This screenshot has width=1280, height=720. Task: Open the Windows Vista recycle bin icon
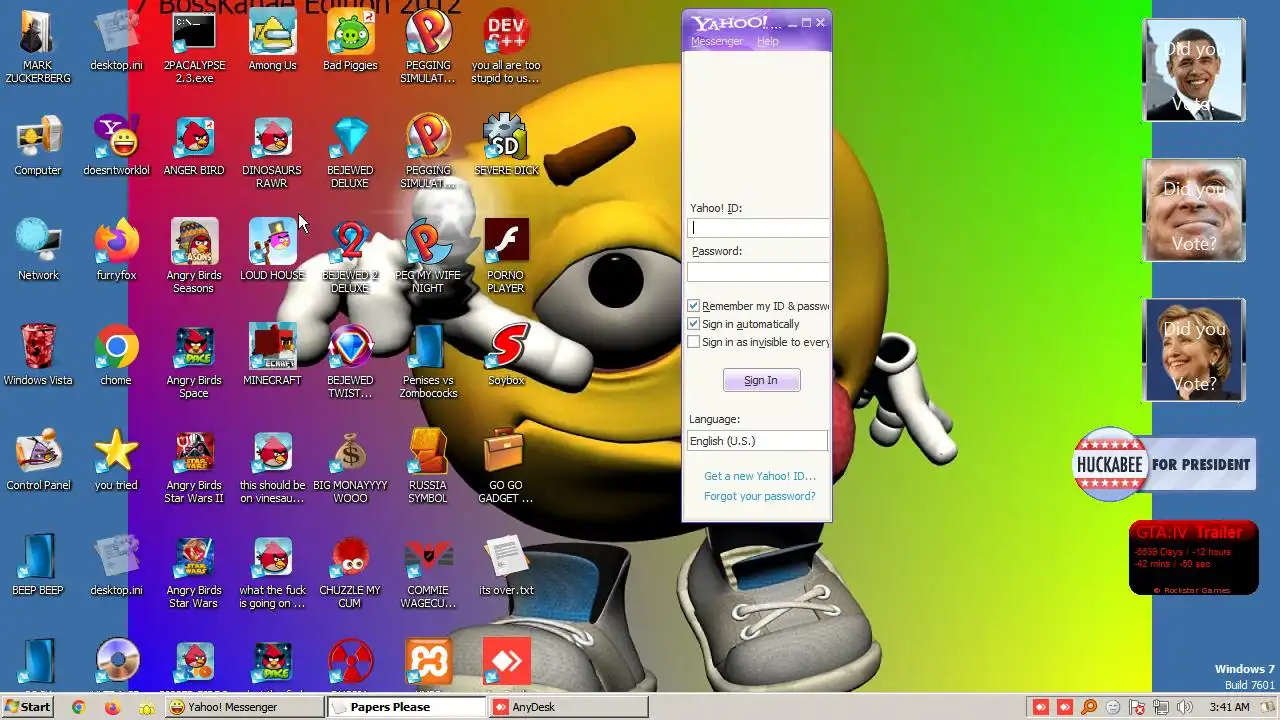click(38, 356)
